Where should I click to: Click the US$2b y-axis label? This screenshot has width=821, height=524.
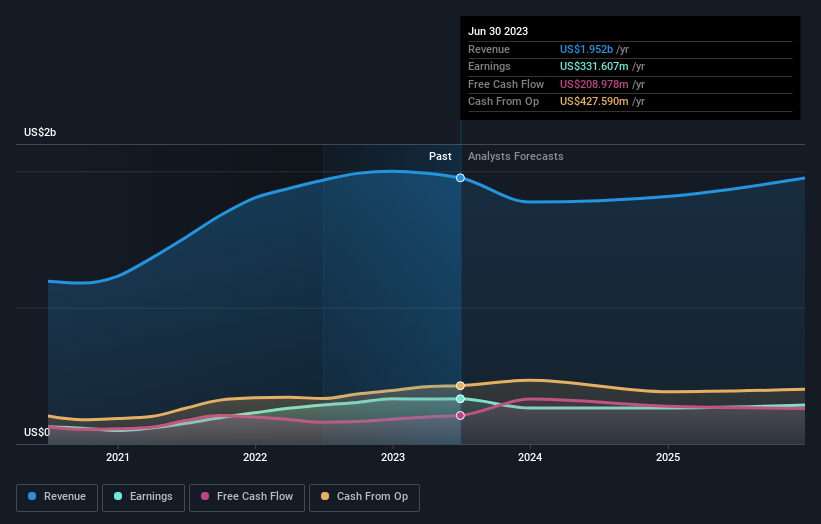point(40,132)
